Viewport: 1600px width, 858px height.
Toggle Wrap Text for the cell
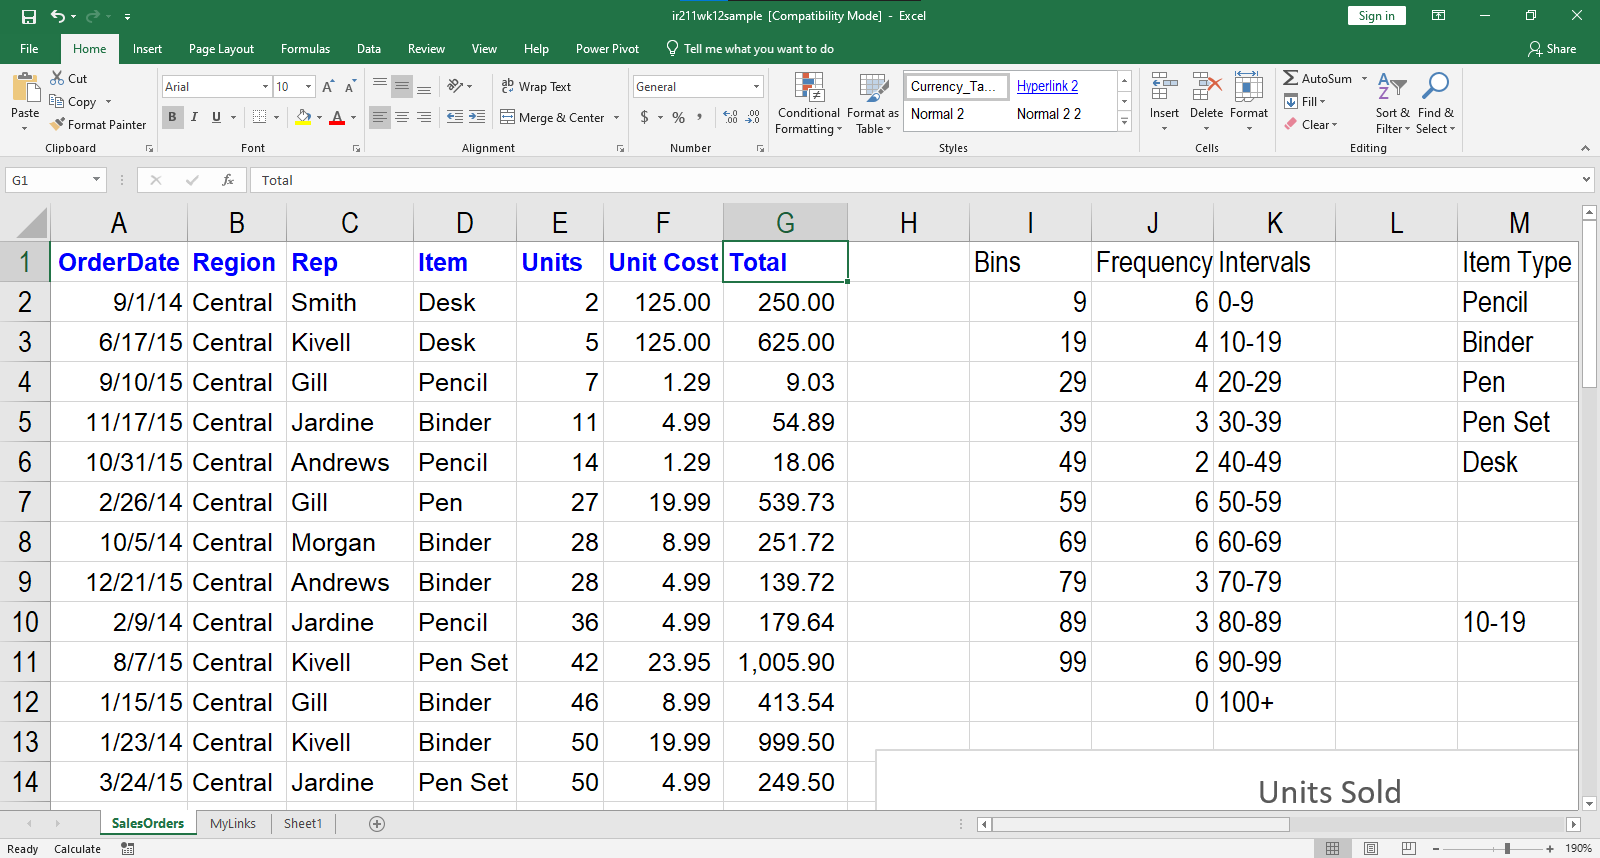click(536, 87)
